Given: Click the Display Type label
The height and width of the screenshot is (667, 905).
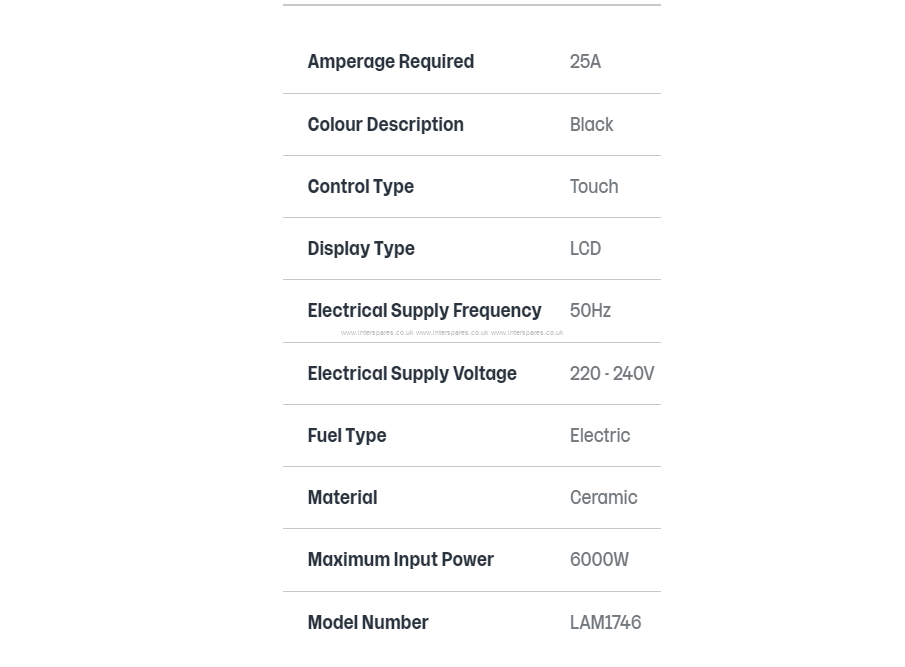Looking at the screenshot, I should (361, 249).
